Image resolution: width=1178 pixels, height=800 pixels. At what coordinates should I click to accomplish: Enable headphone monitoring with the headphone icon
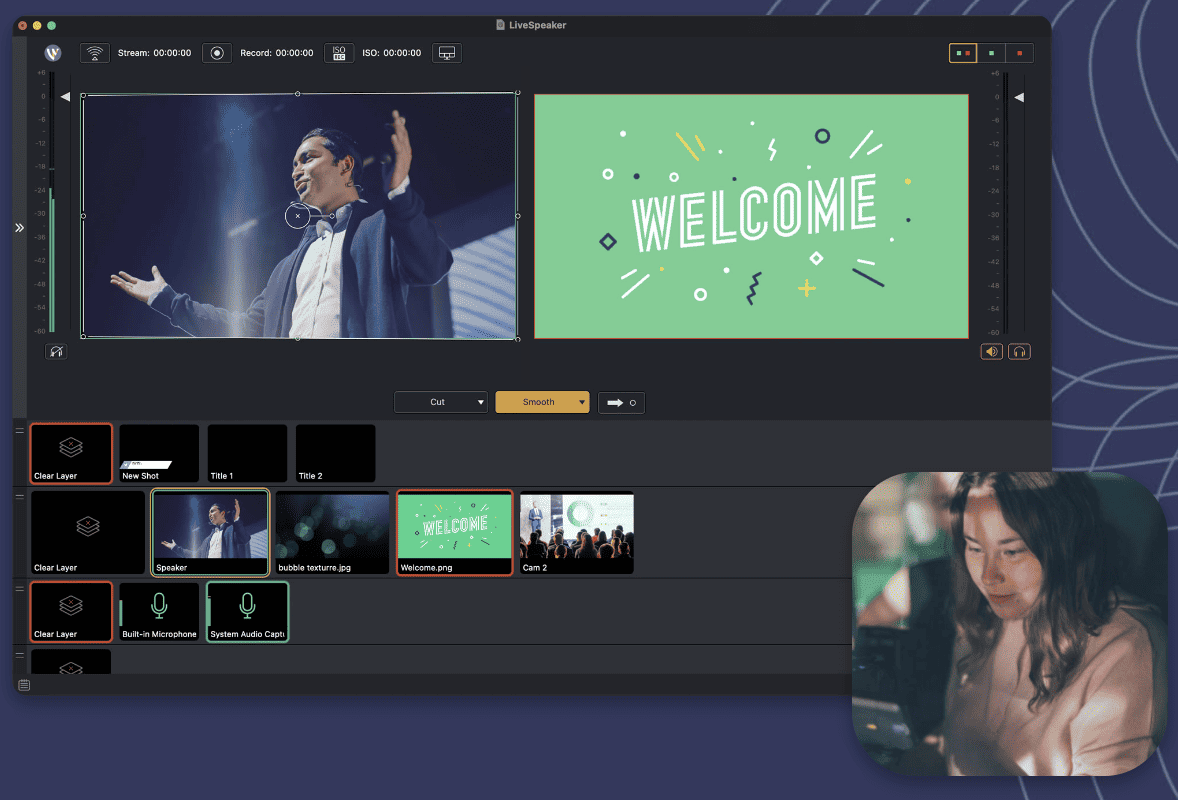(1019, 351)
